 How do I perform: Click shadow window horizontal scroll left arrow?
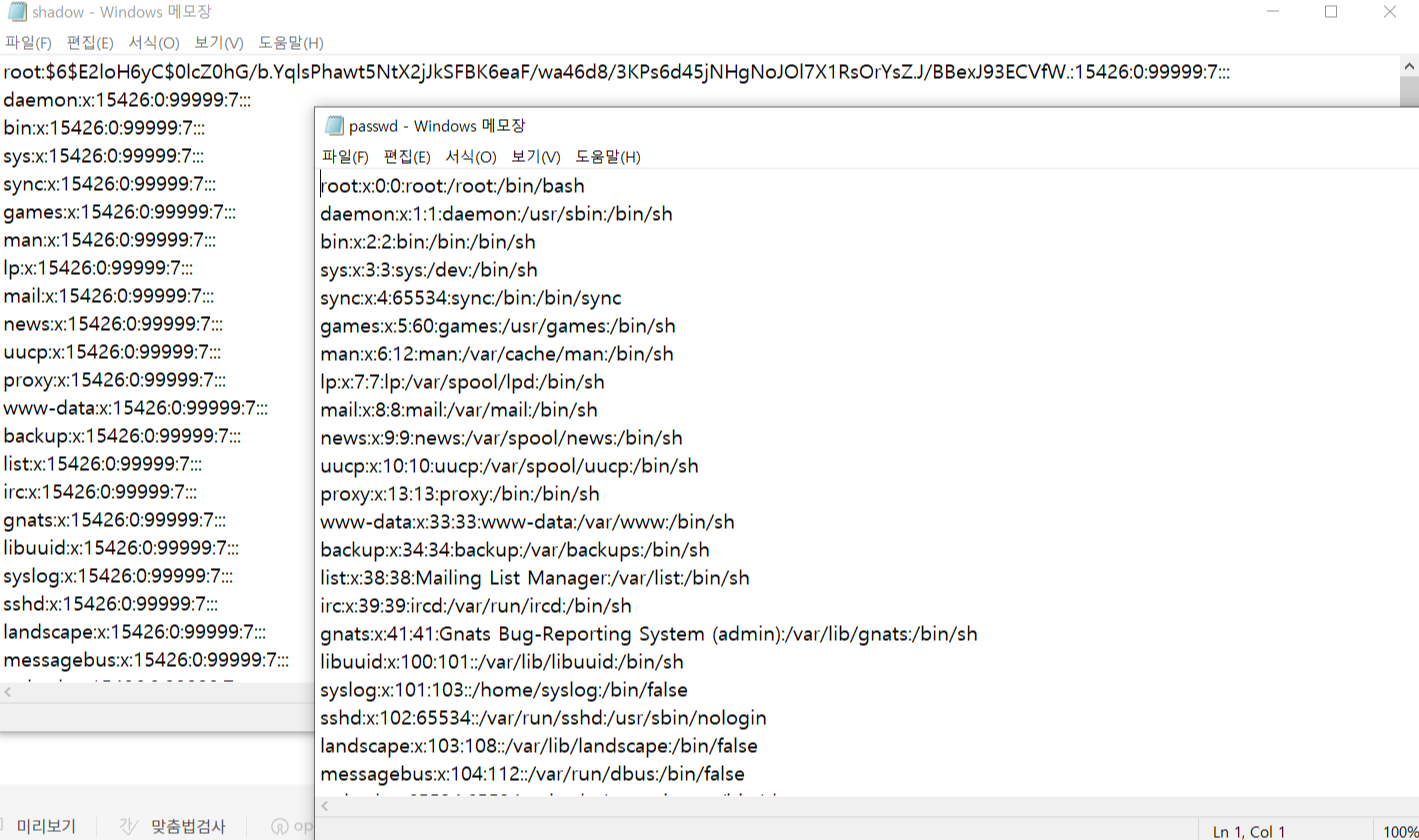(x=8, y=691)
